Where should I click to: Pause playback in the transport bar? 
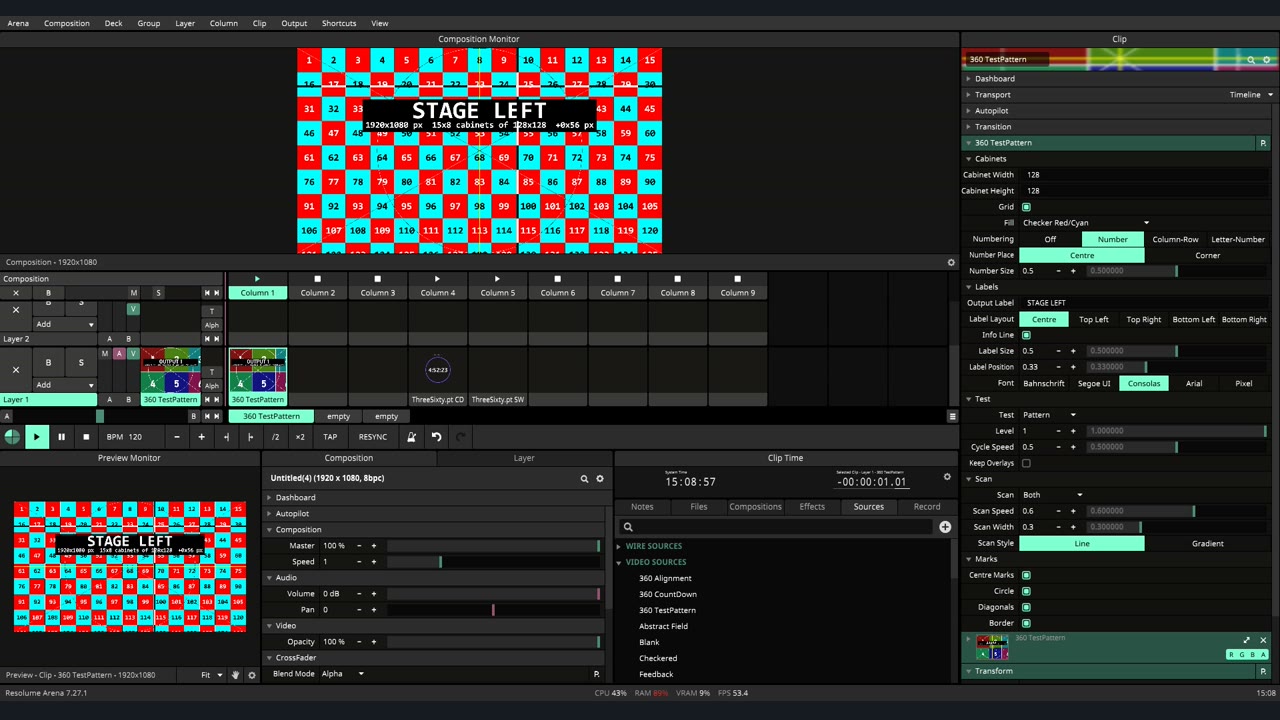point(61,437)
